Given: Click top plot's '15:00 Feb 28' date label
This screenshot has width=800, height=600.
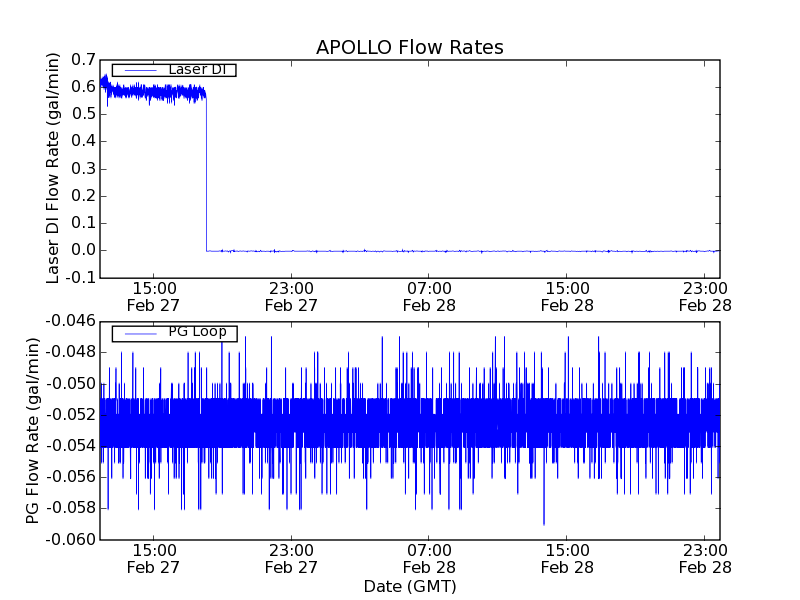Looking at the screenshot, I should coord(567,297).
